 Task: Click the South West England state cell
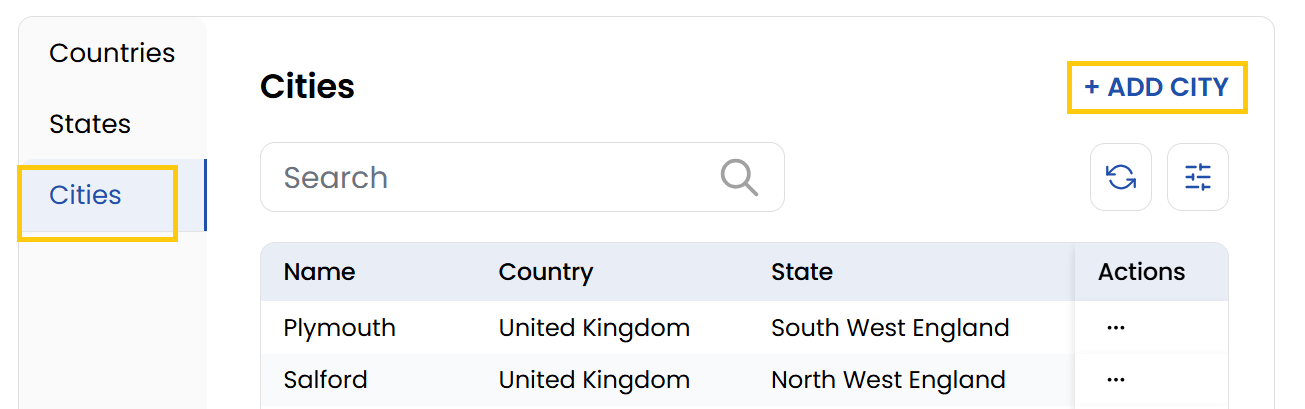coord(890,328)
